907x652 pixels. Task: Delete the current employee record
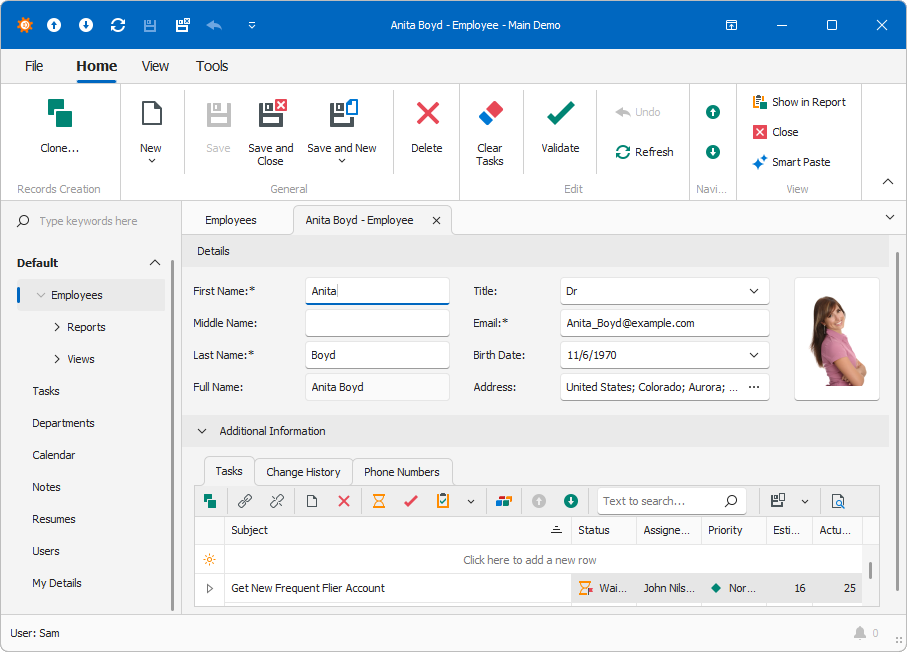[427, 126]
